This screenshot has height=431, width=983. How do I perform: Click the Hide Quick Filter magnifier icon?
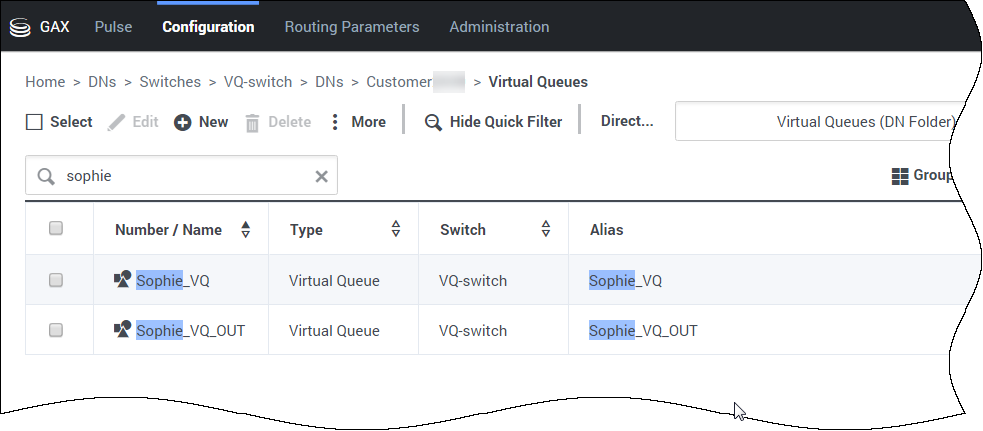click(x=433, y=122)
